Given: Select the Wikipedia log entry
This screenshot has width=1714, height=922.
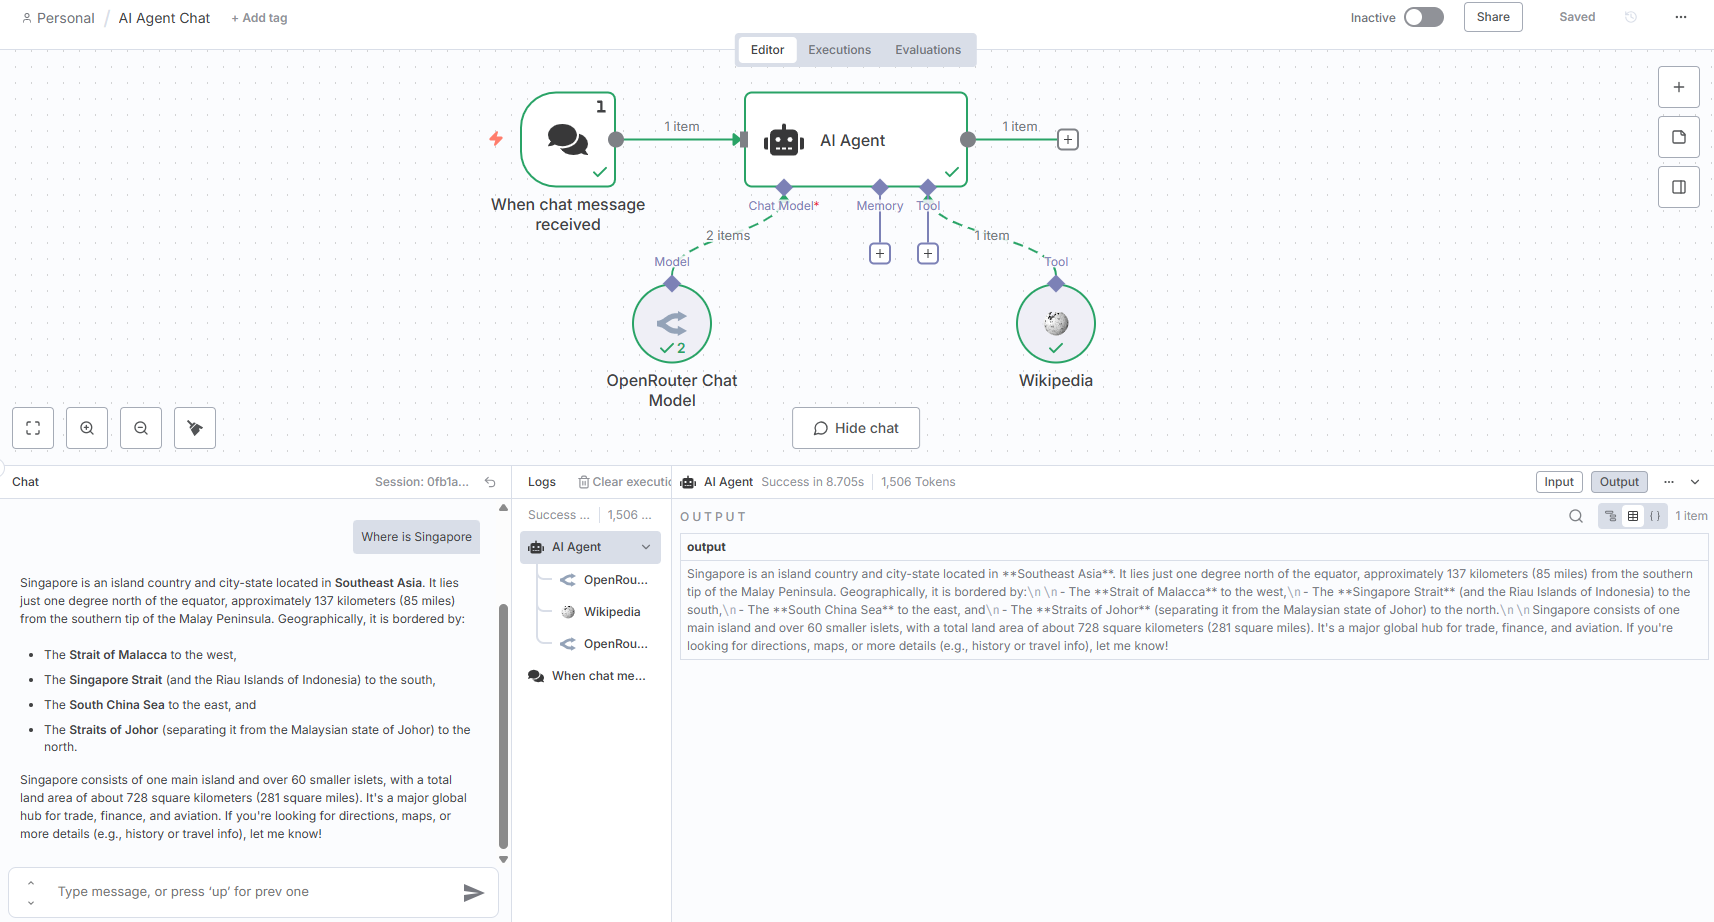Looking at the screenshot, I should point(605,612).
